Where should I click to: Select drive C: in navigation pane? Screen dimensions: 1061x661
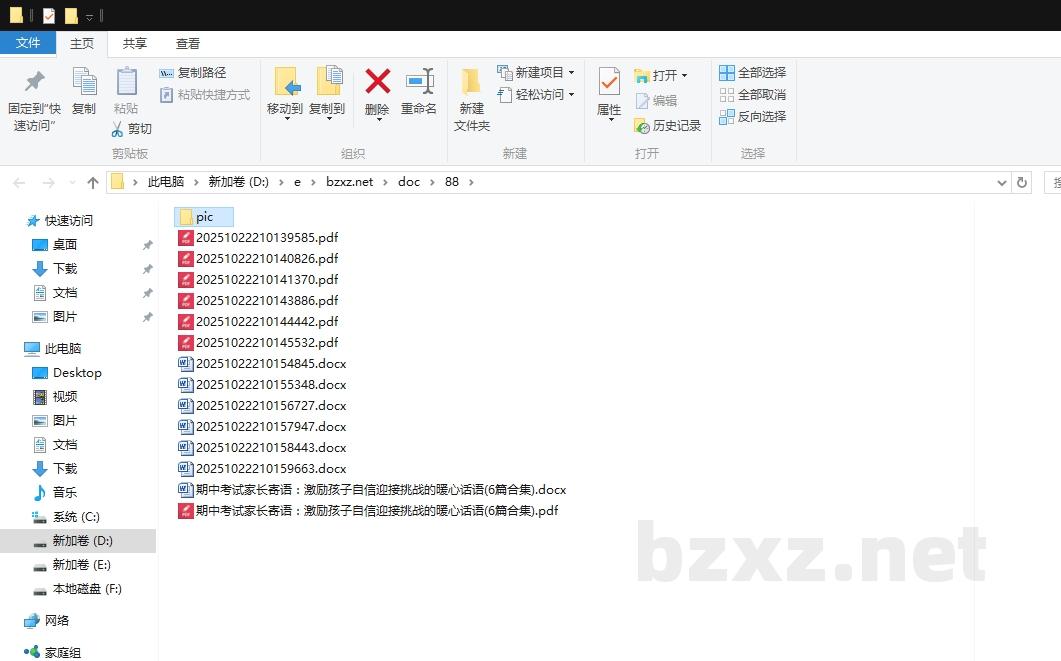point(76,517)
